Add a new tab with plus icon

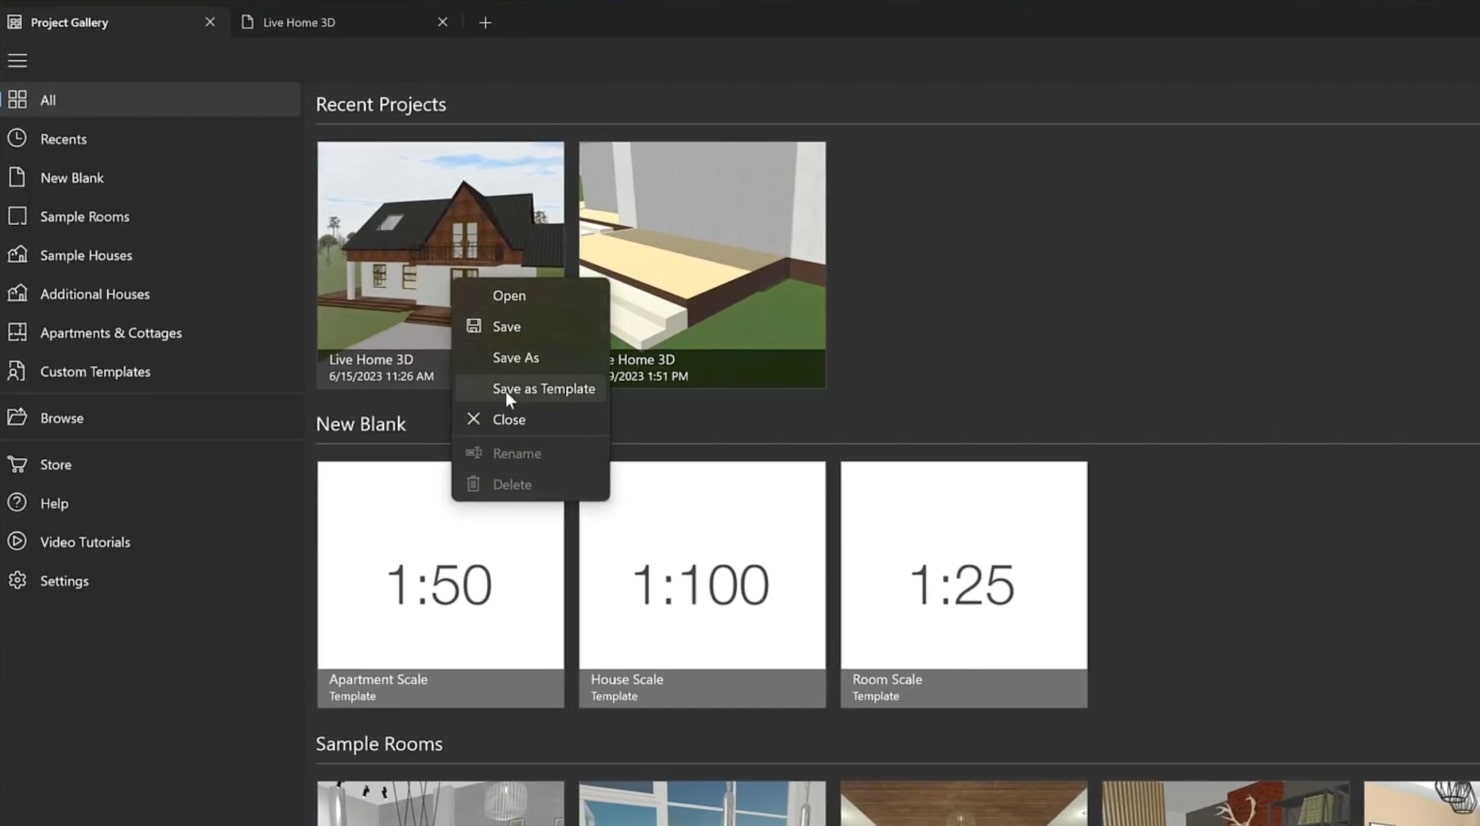[x=485, y=22]
